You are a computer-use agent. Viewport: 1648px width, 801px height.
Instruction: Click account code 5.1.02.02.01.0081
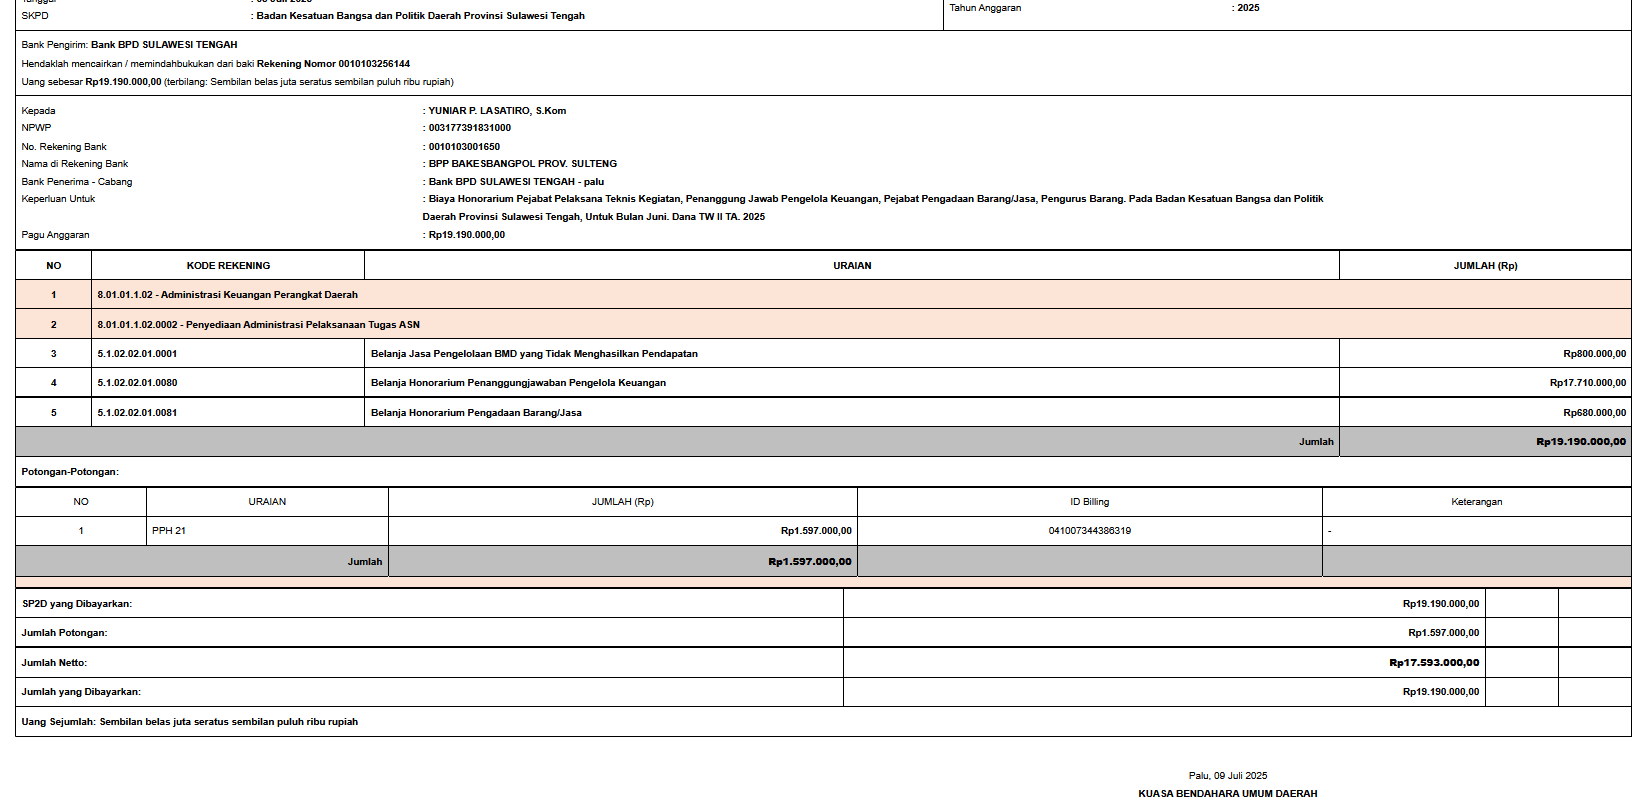click(x=137, y=413)
